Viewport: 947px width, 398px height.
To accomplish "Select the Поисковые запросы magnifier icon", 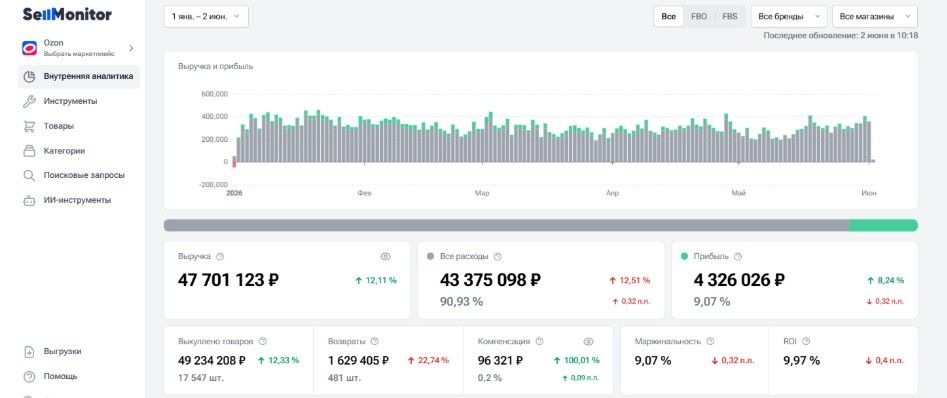I will [x=29, y=175].
